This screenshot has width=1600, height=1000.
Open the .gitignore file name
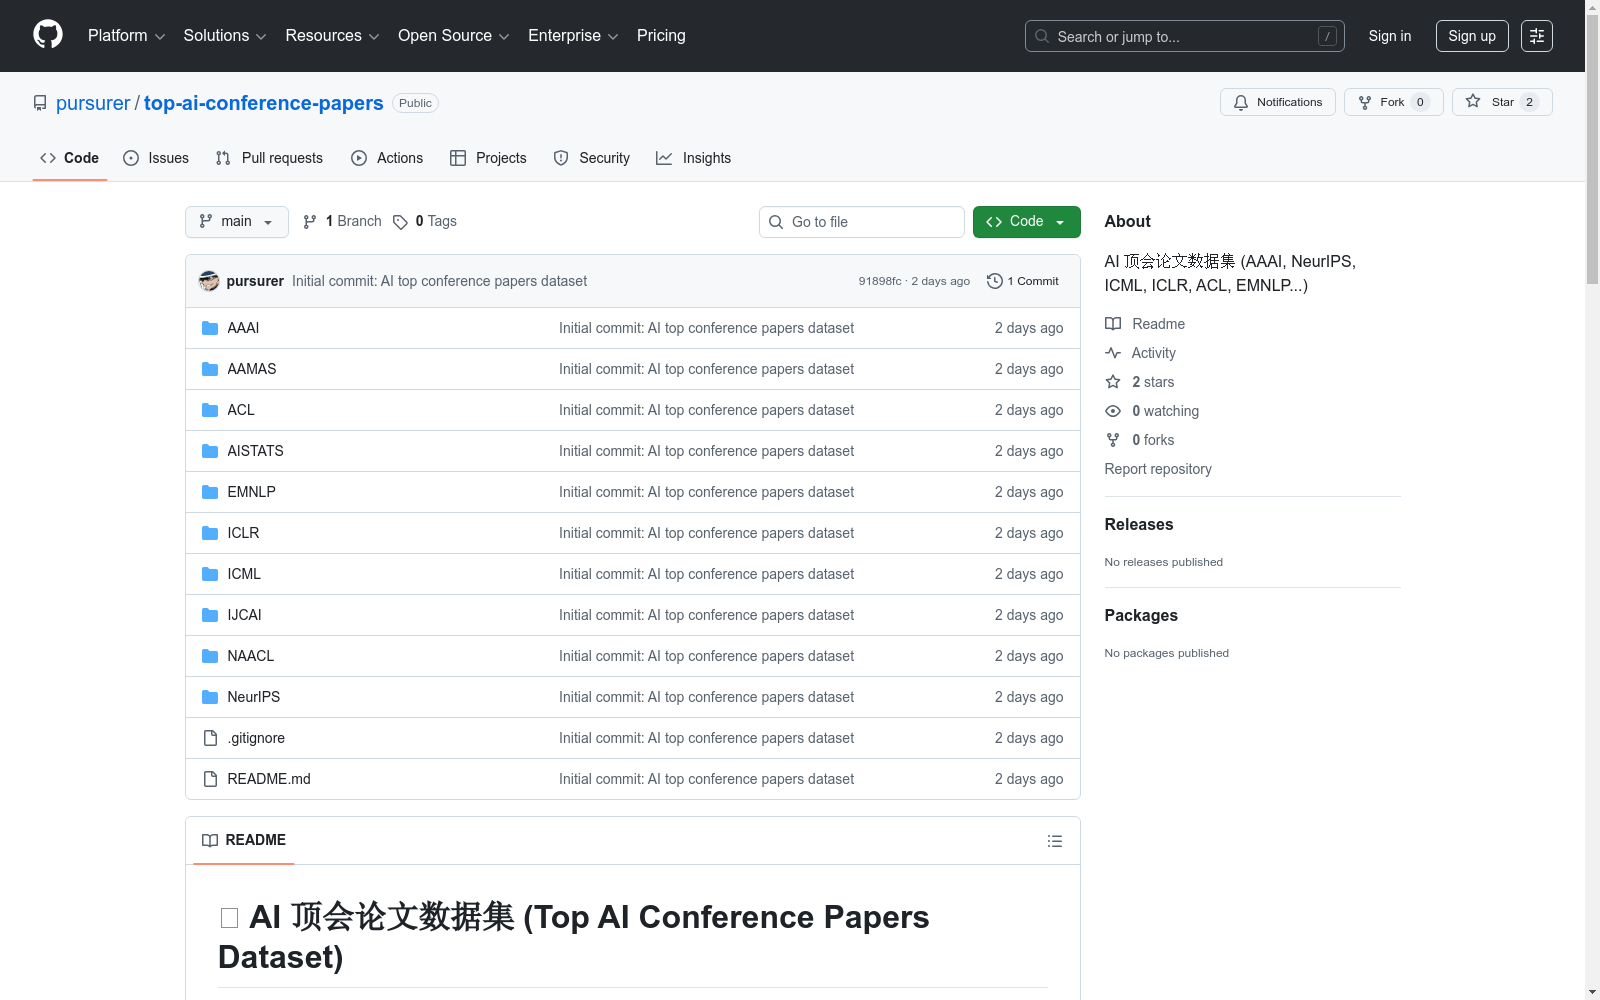click(x=256, y=738)
